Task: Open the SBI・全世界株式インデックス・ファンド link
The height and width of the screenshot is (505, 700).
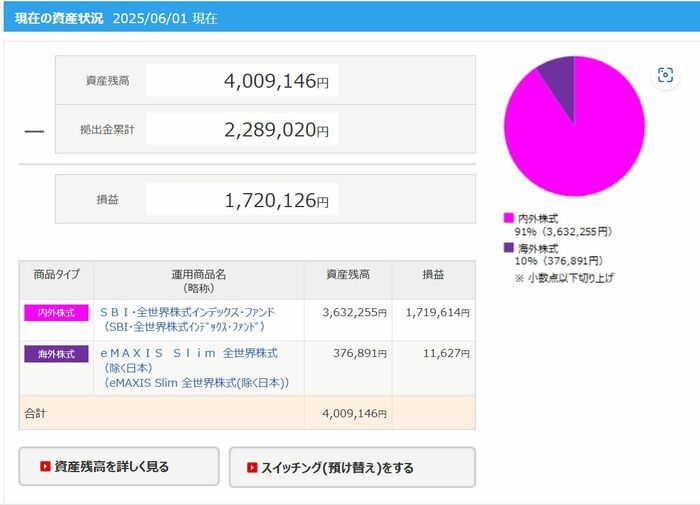Action: click(x=187, y=312)
